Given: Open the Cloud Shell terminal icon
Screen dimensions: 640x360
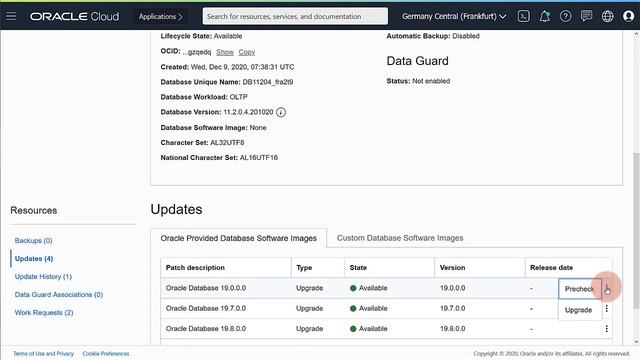Looking at the screenshot, I should (524, 16).
